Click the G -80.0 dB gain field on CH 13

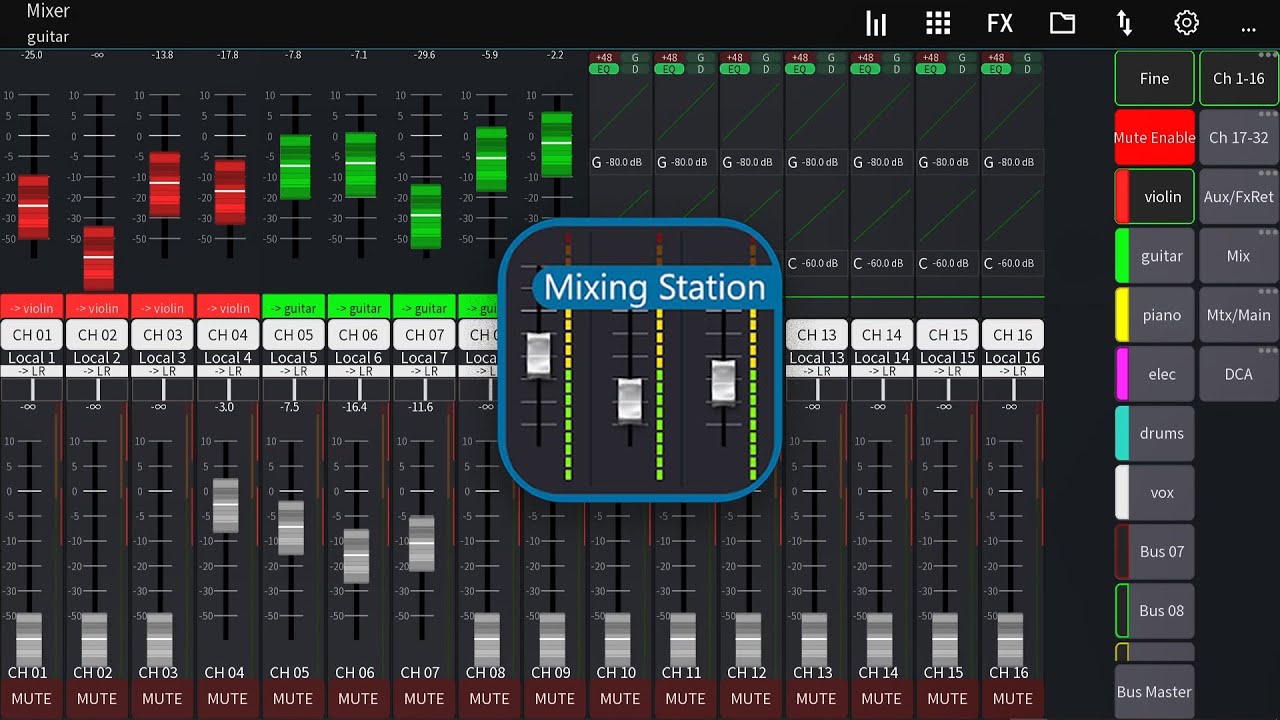816,162
